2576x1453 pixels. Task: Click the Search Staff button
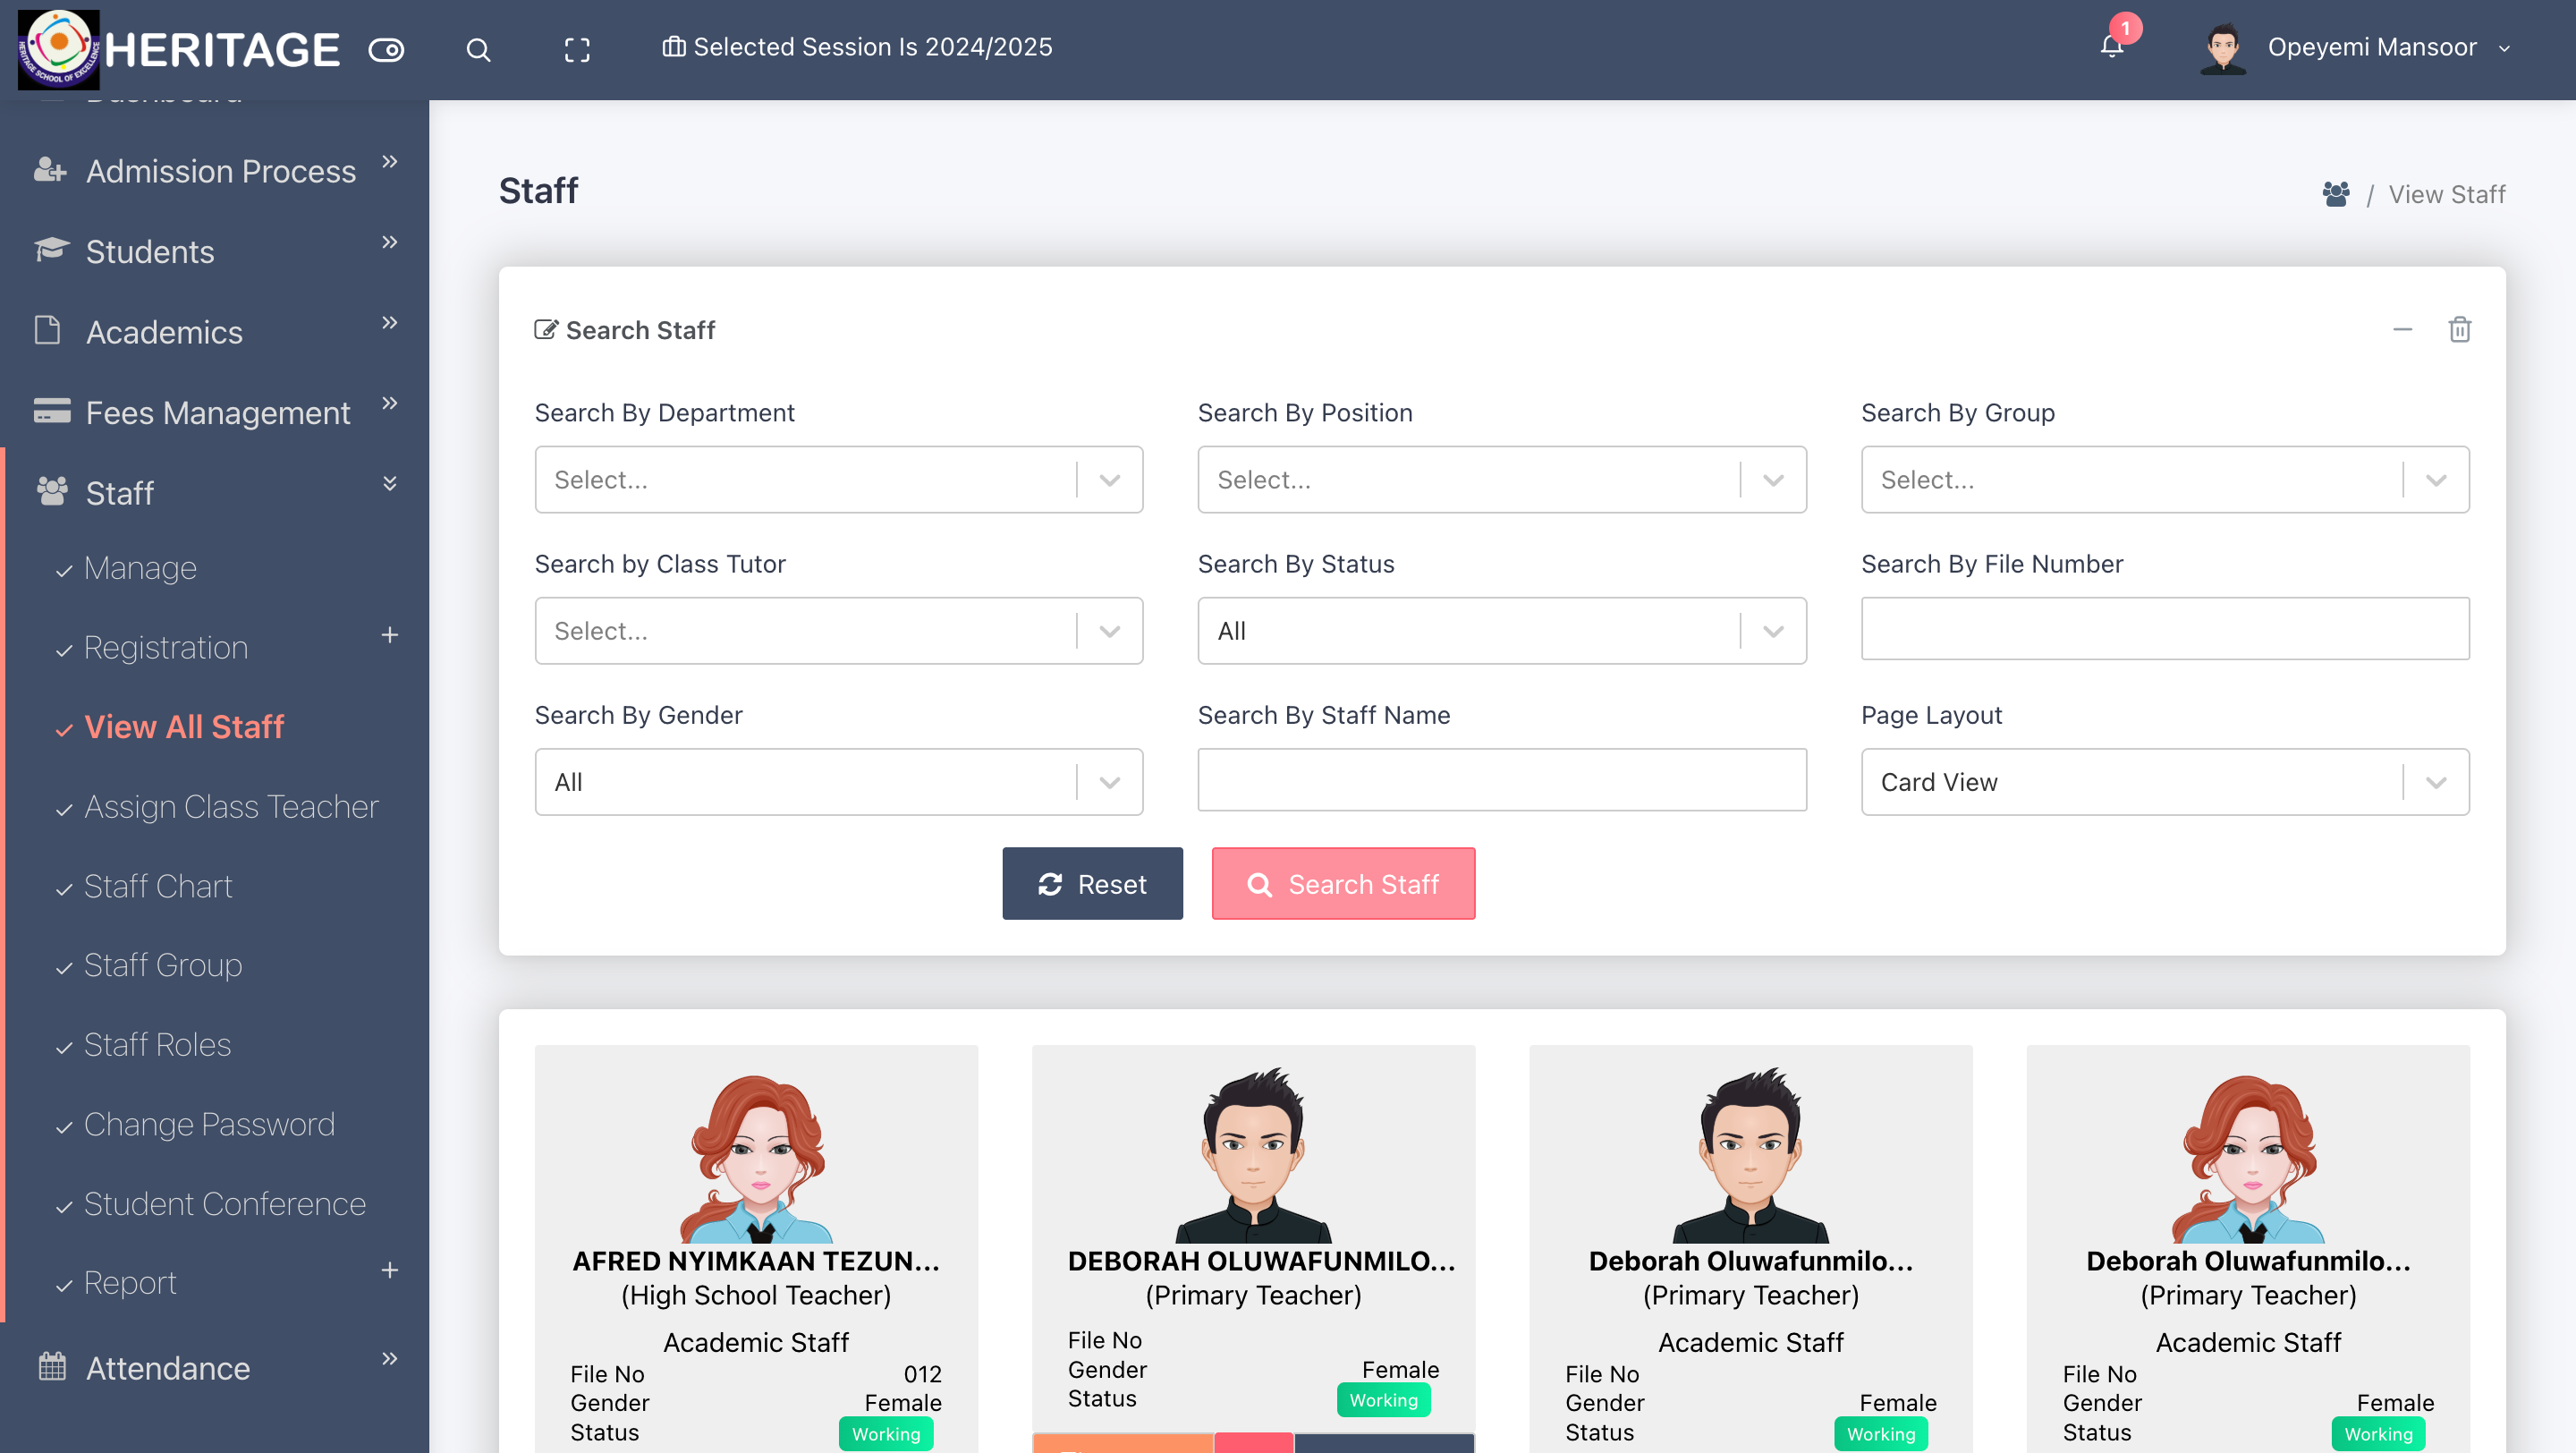pos(1343,884)
